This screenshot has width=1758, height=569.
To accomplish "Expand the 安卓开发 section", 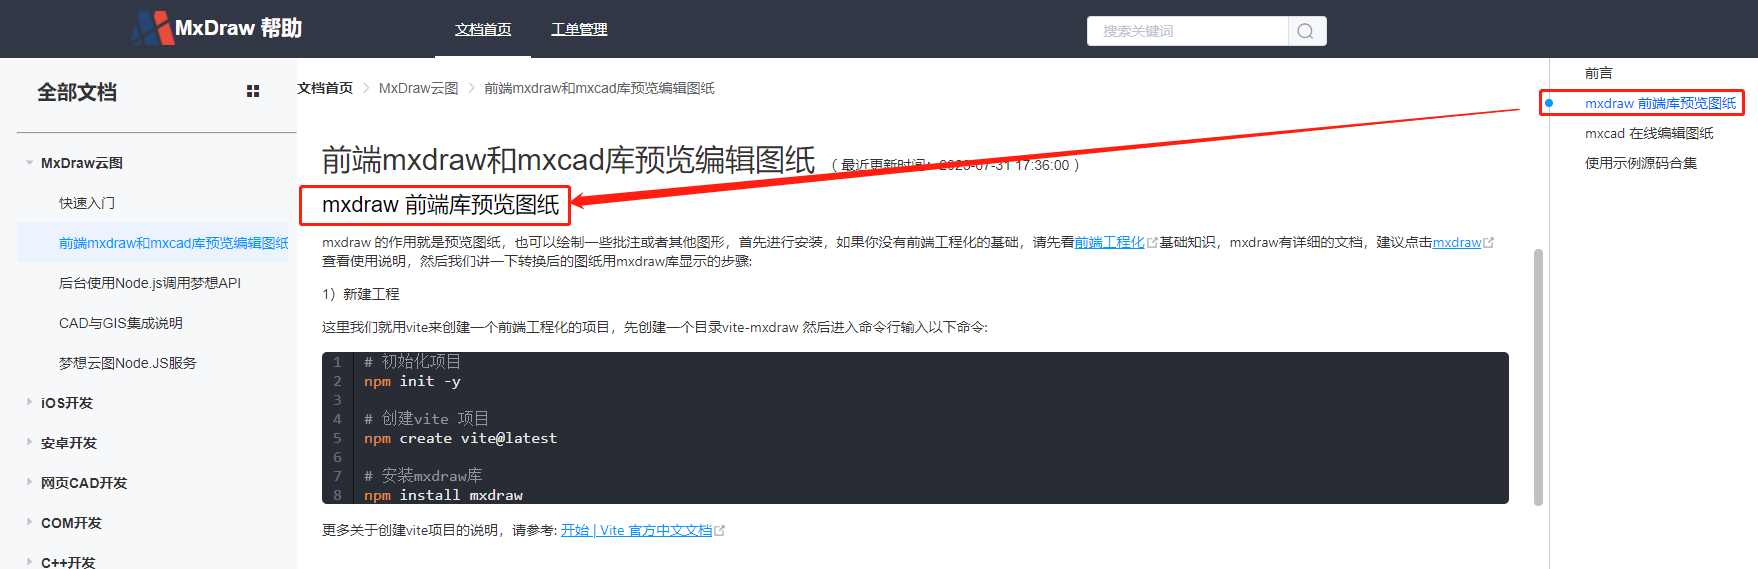I will 29,443.
